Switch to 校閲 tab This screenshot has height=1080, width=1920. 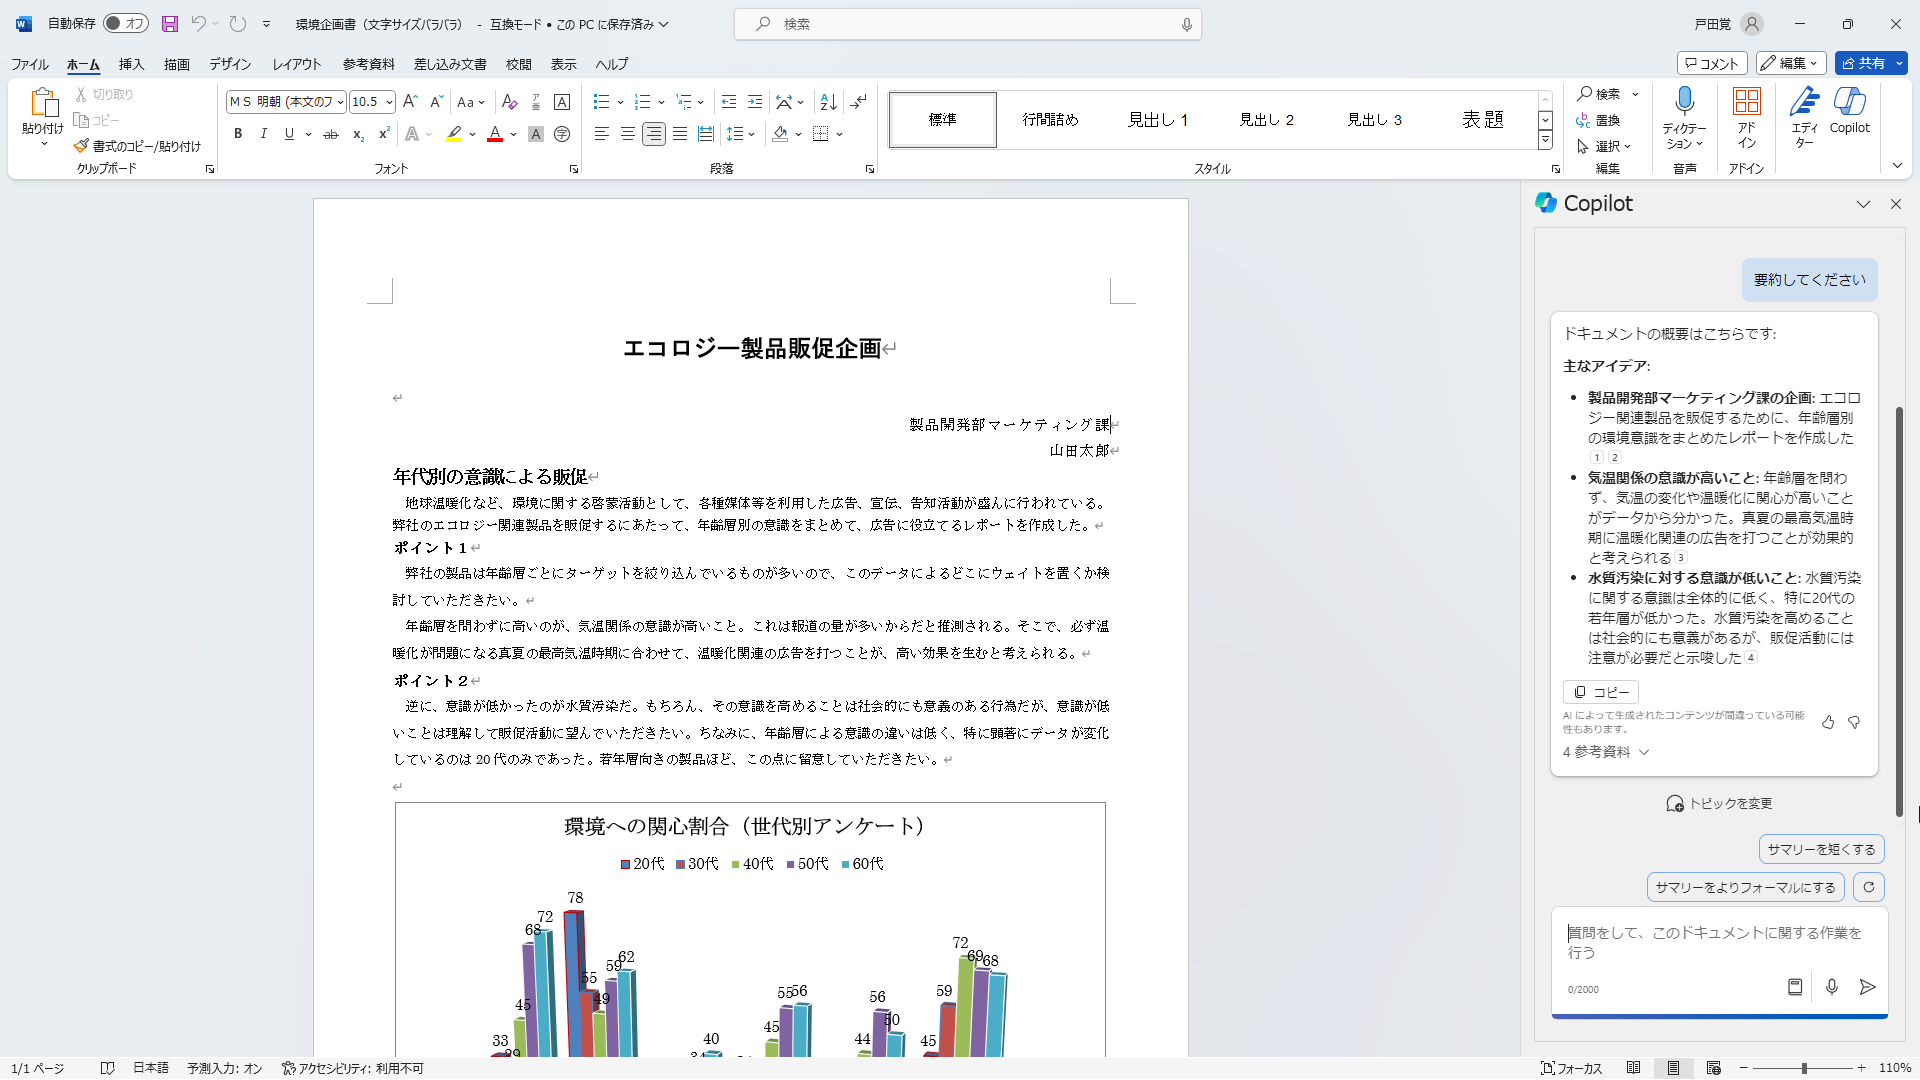click(519, 64)
